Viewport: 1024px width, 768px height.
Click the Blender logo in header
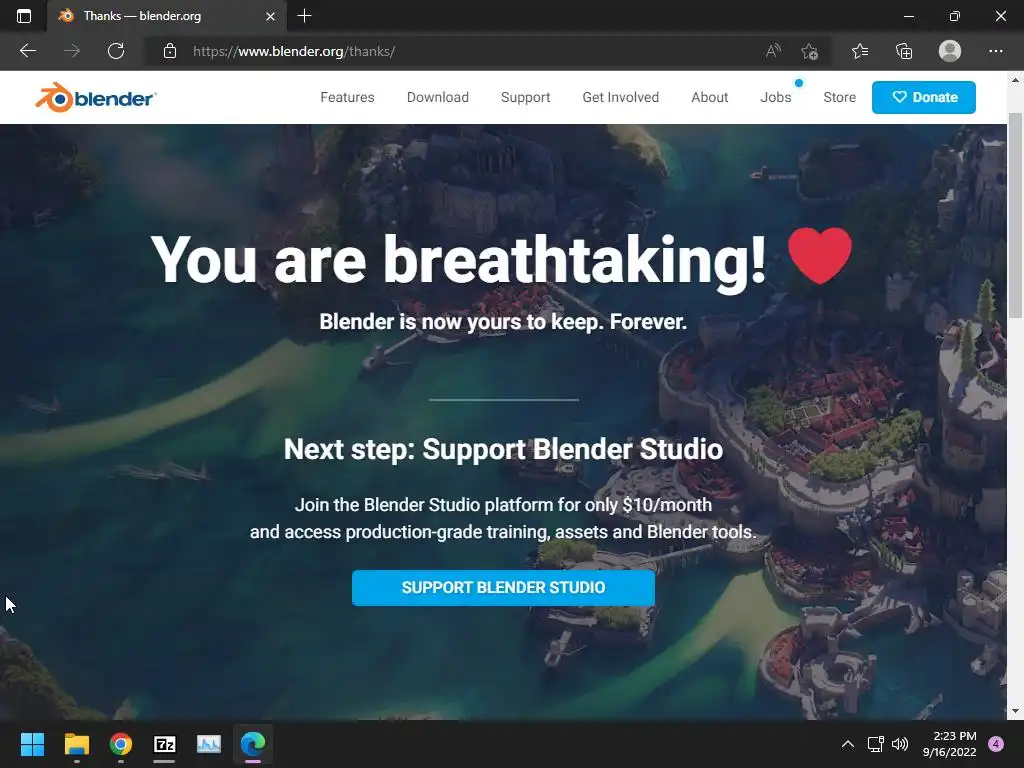(x=95, y=98)
